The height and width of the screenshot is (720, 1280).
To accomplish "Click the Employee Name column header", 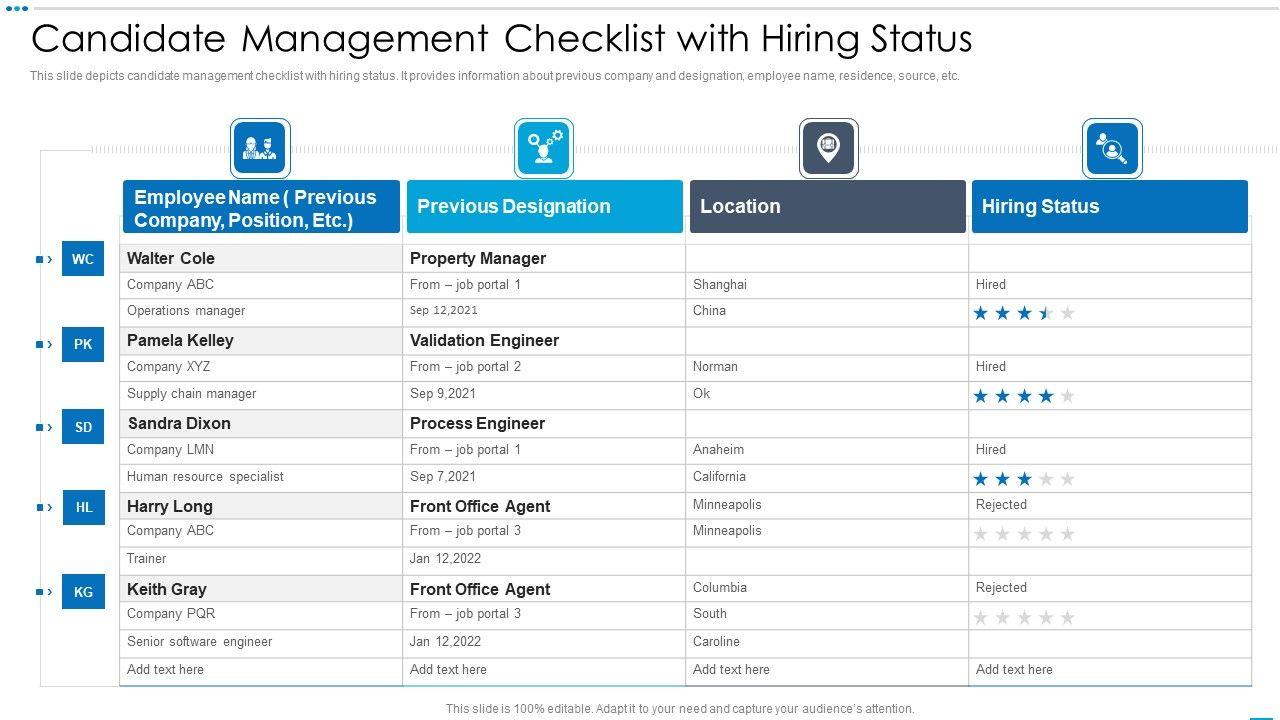I will pos(261,207).
